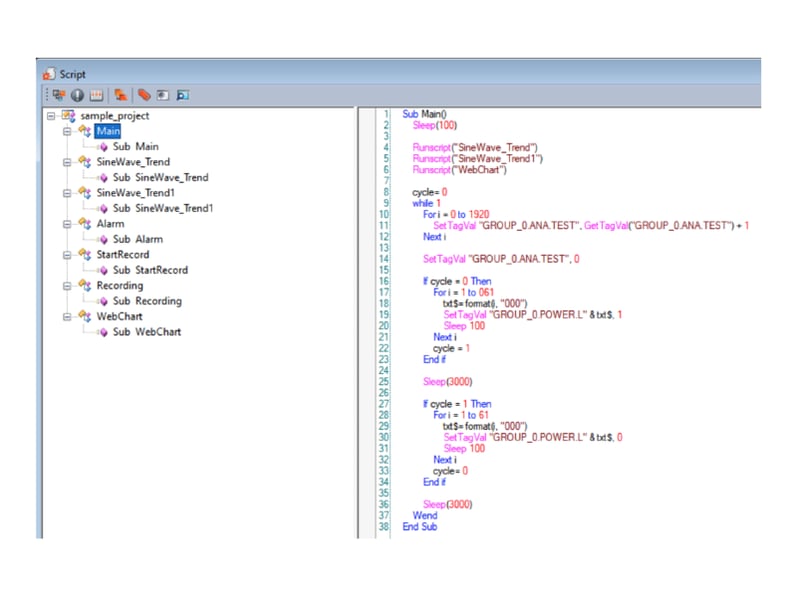The width and height of the screenshot is (797, 597).
Task: Select the Alarm script in tree
Action: coord(110,224)
